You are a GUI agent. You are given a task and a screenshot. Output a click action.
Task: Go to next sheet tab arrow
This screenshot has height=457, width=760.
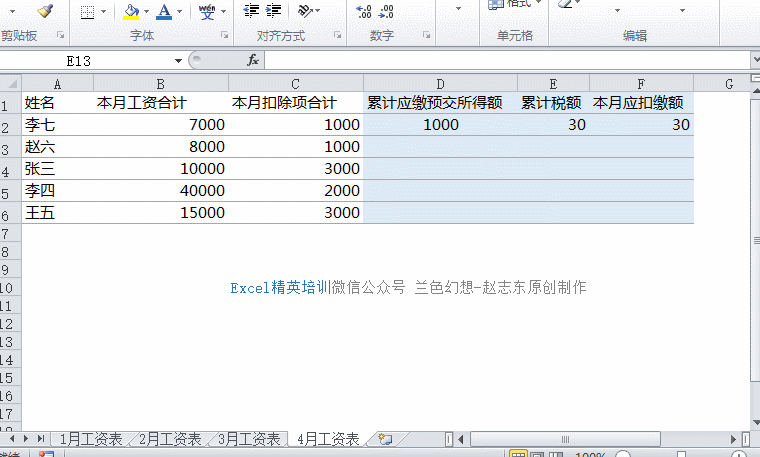click(x=26, y=439)
